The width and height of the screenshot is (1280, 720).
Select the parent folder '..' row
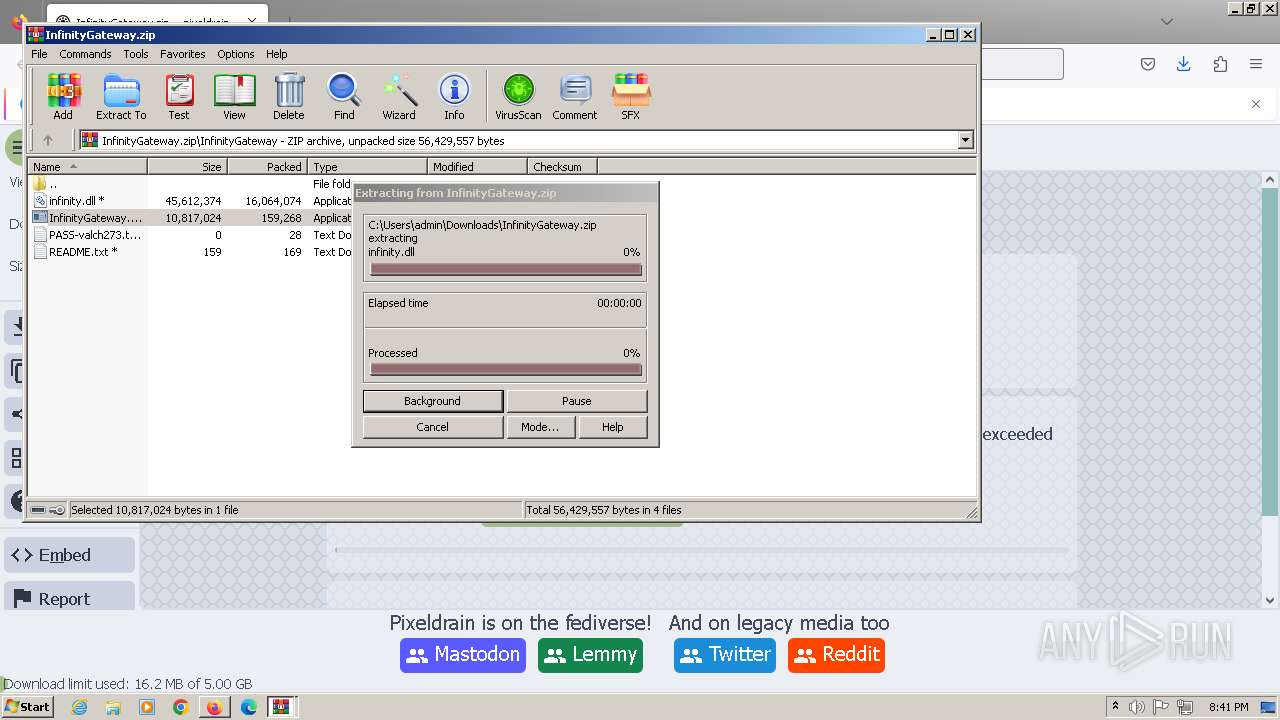point(190,184)
